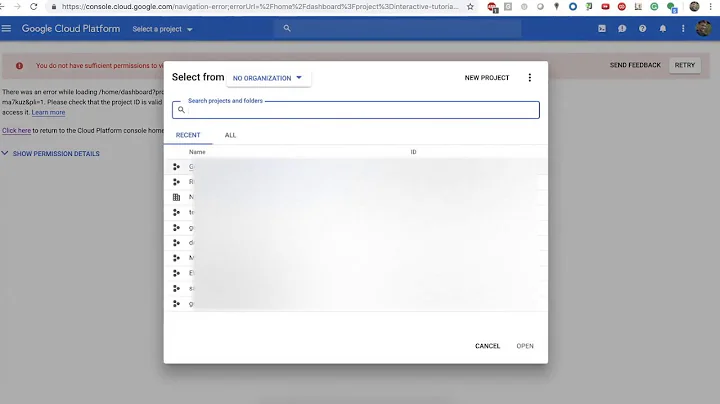
Task: Click the Adblock extension icon in browser toolbar
Action: coord(492,7)
